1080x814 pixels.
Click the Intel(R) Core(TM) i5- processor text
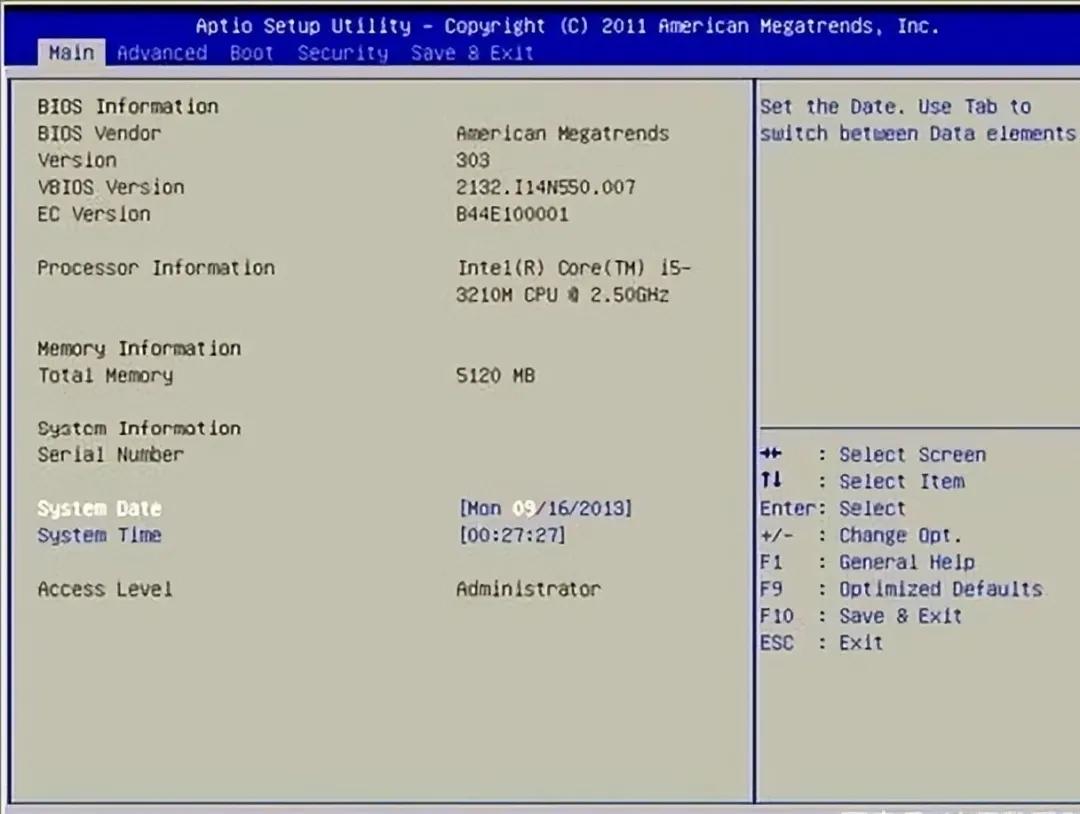click(573, 267)
